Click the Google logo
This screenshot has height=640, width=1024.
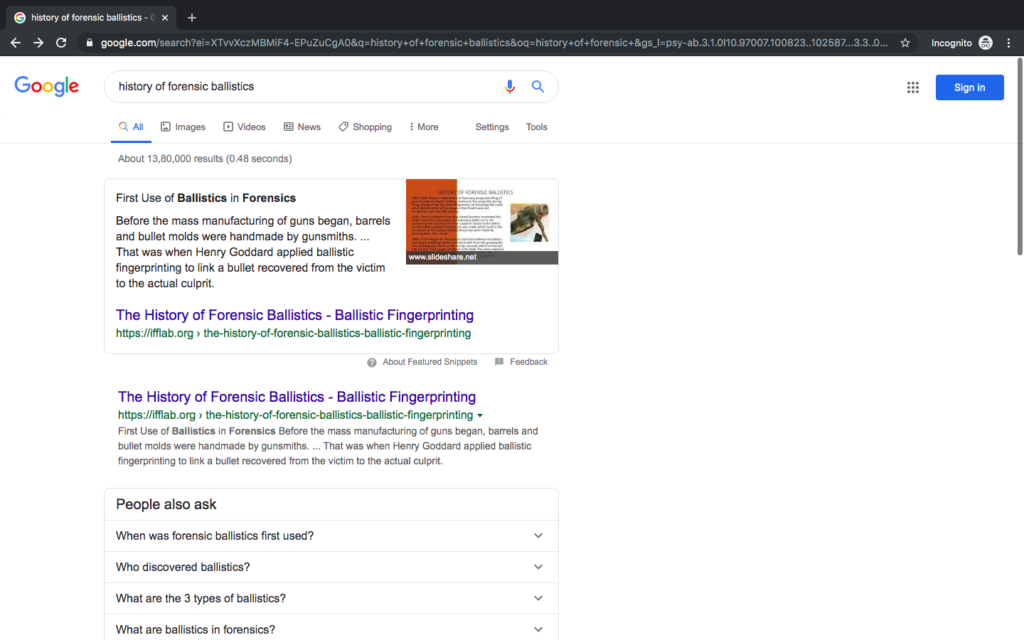click(x=46, y=86)
